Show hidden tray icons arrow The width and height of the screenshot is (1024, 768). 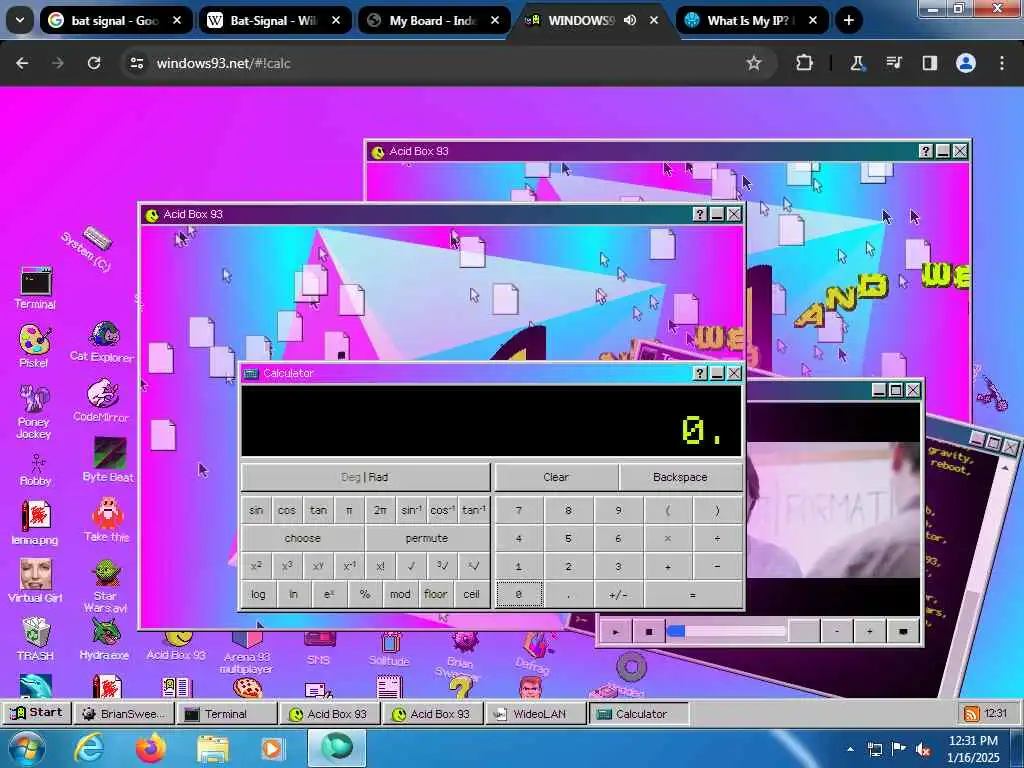point(850,749)
